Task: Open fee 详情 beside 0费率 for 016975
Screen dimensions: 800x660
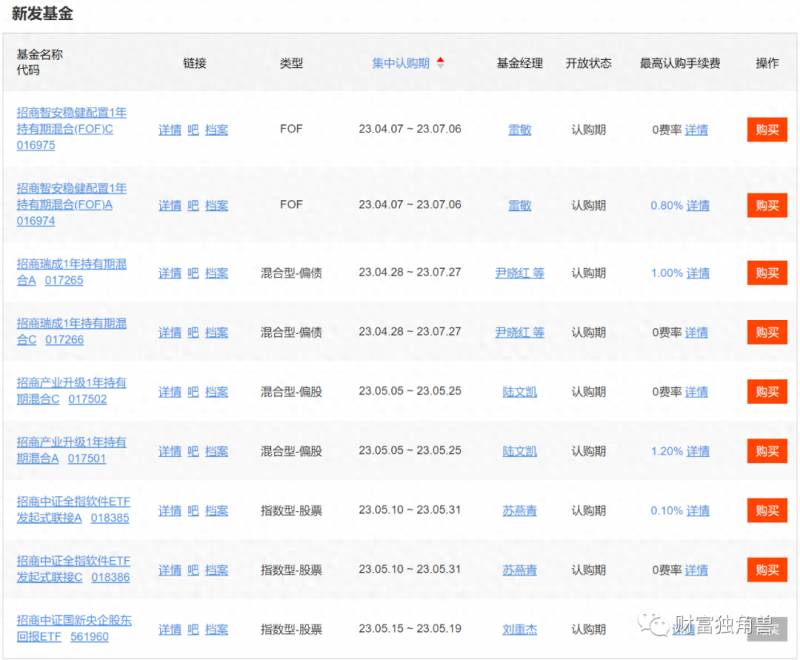Action: [696, 130]
